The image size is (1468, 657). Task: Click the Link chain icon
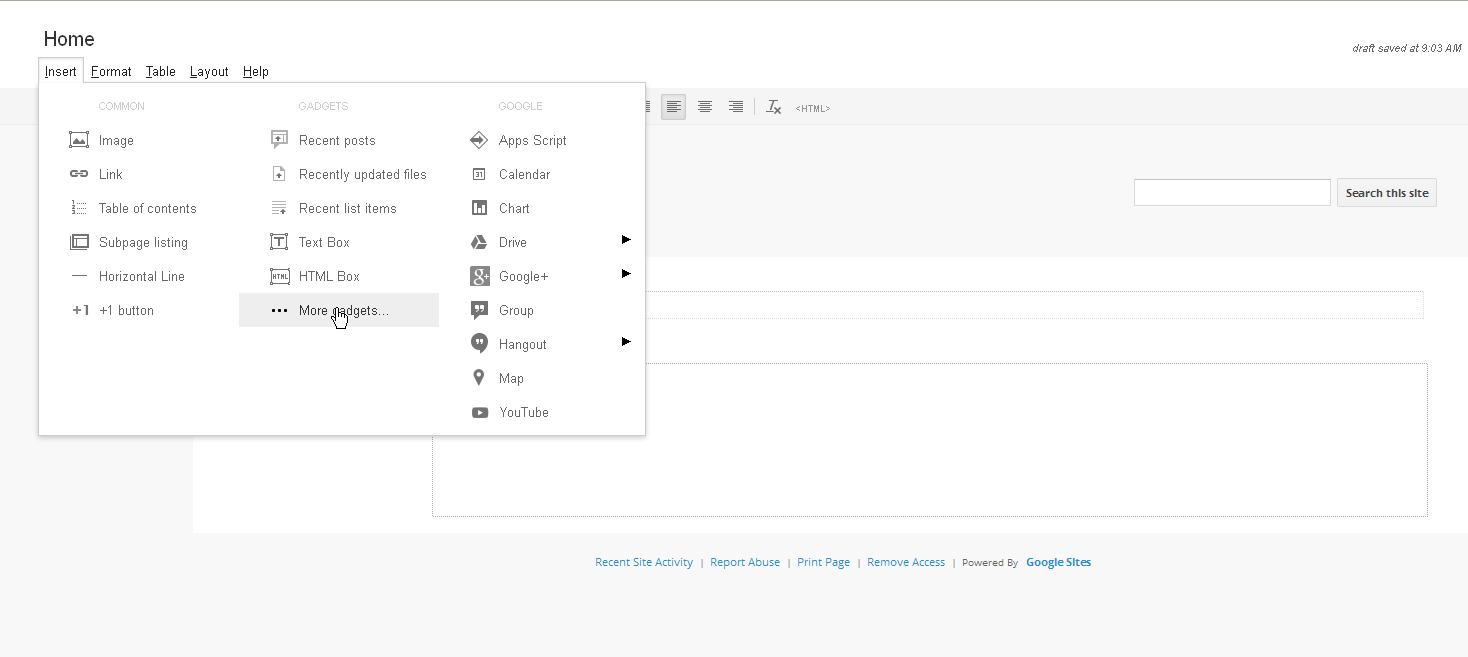(x=79, y=174)
